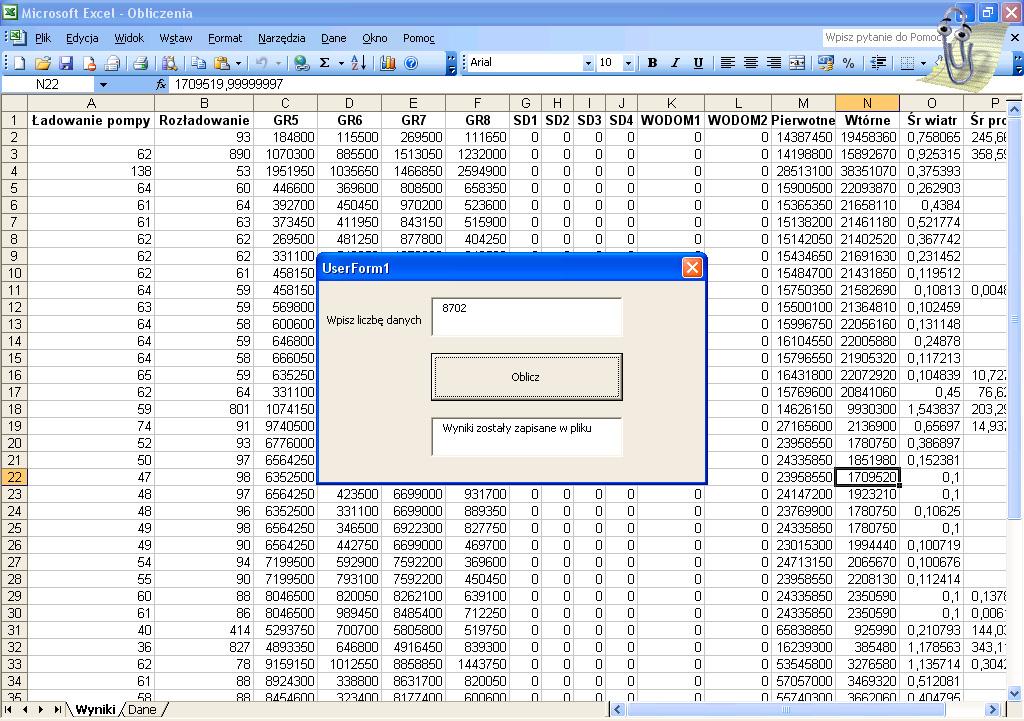
Task: Open a file with the folder icon
Action: (x=42, y=63)
